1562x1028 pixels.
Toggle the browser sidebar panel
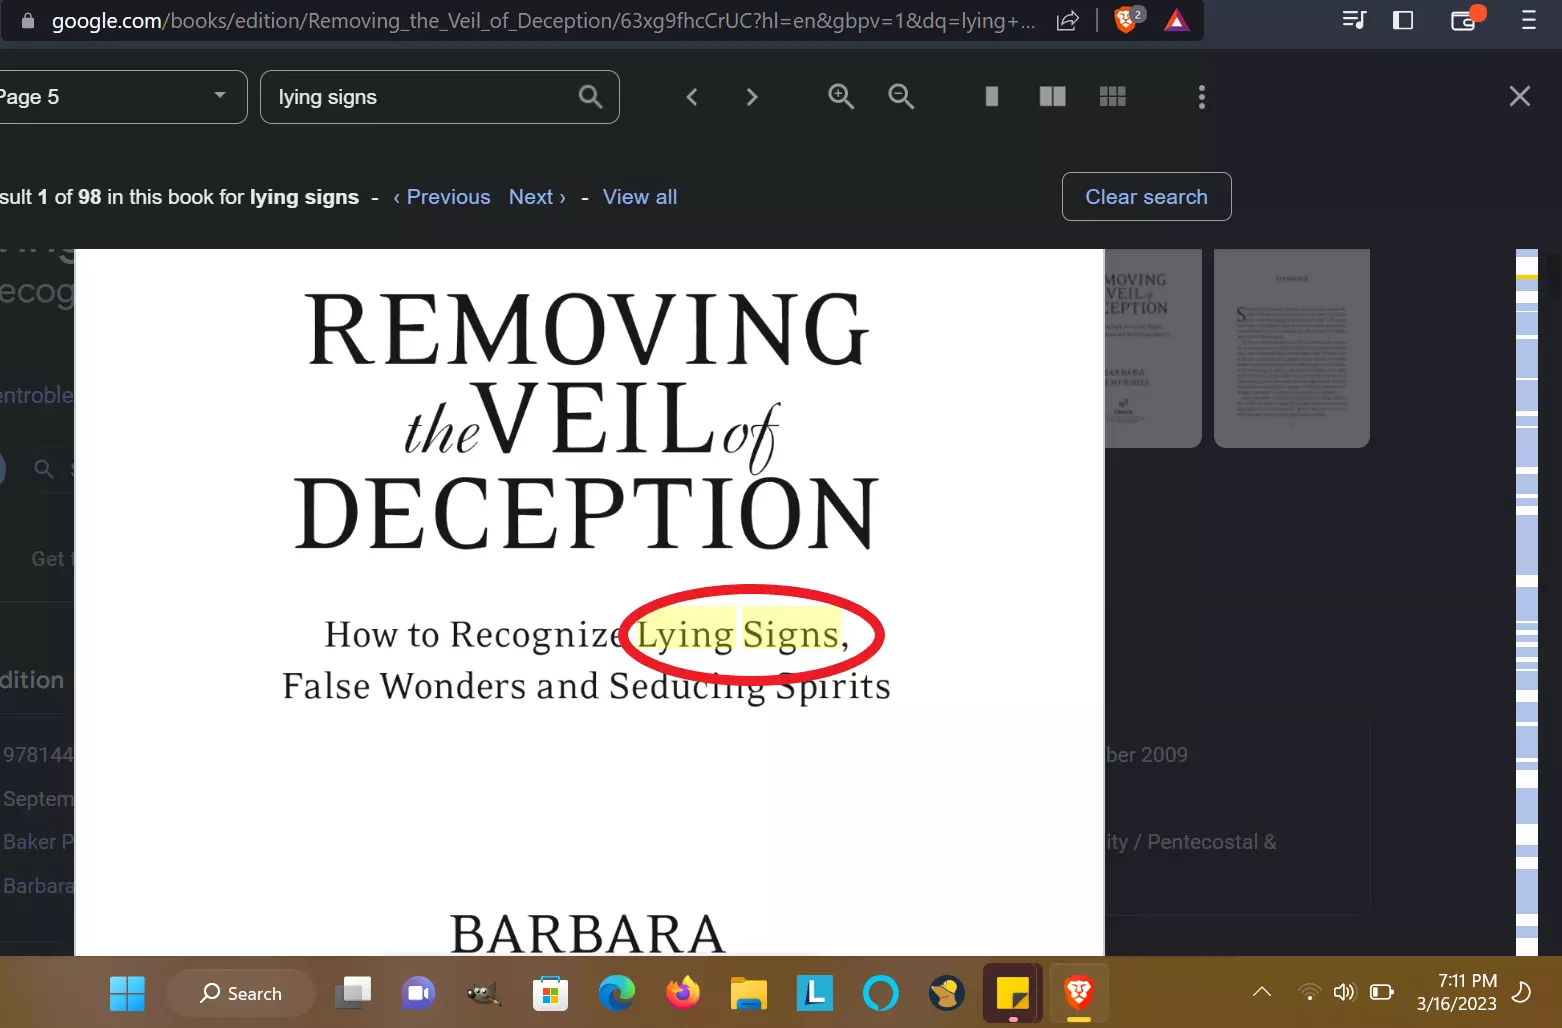[x=1402, y=20]
